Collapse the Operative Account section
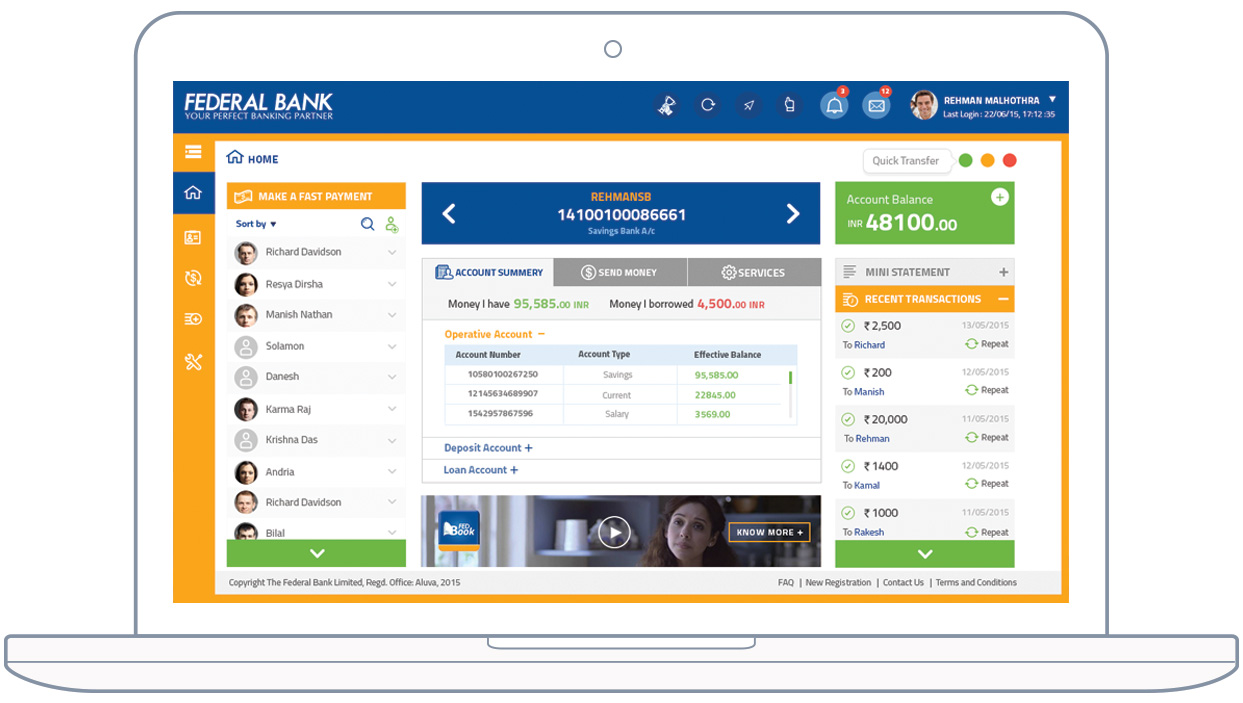1243x703 pixels. point(541,334)
